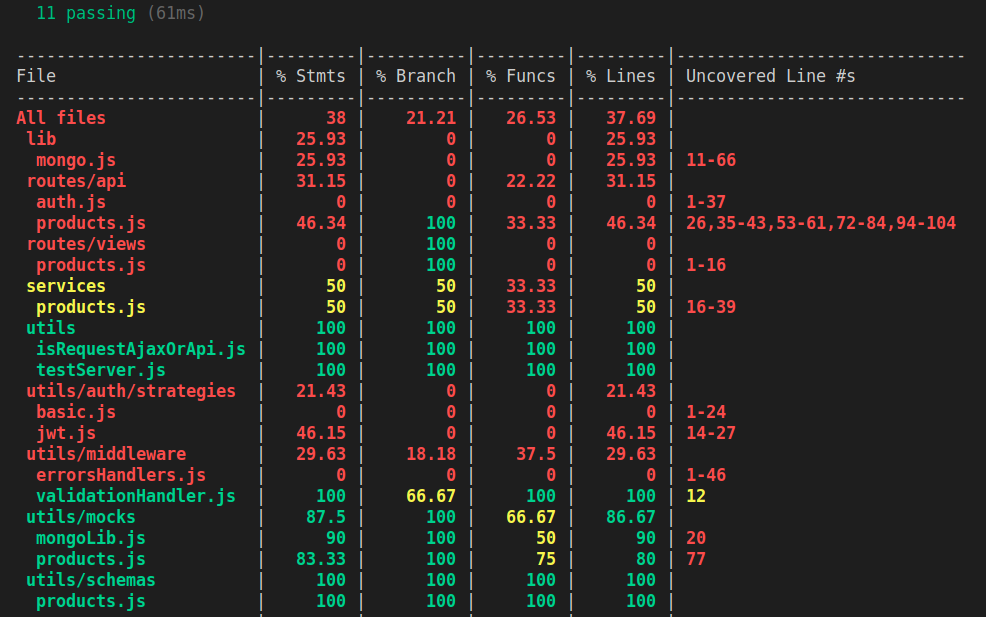Click the mongoLib.js file name
Image resolution: width=986 pixels, height=617 pixels.
point(91,538)
